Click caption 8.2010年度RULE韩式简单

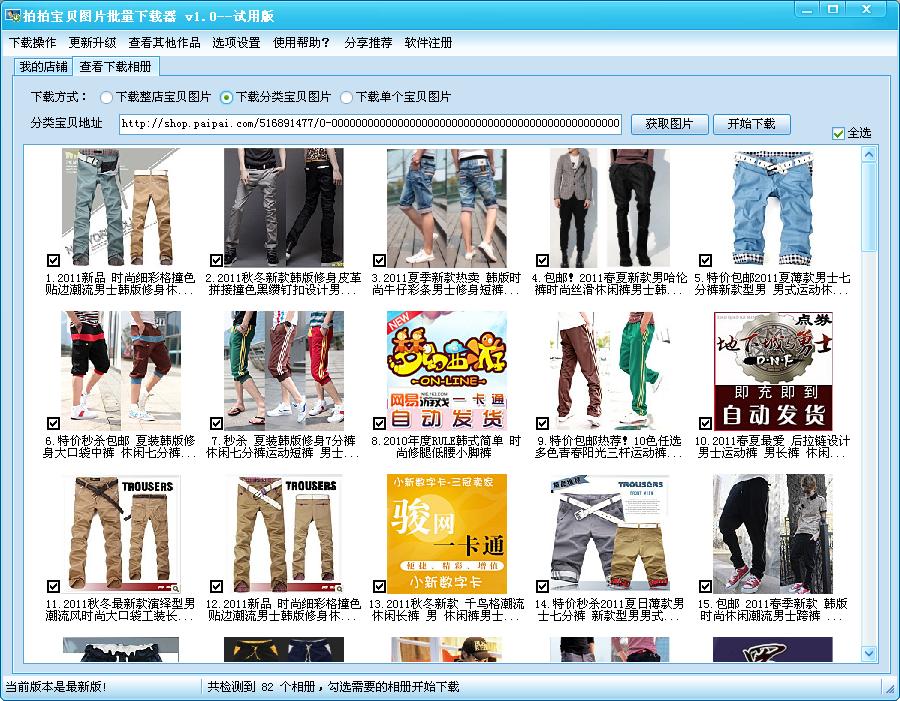click(x=447, y=447)
